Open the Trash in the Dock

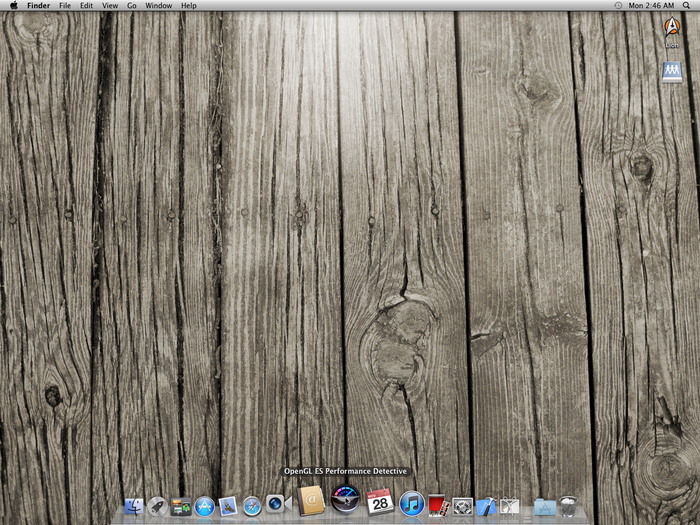[x=568, y=506]
